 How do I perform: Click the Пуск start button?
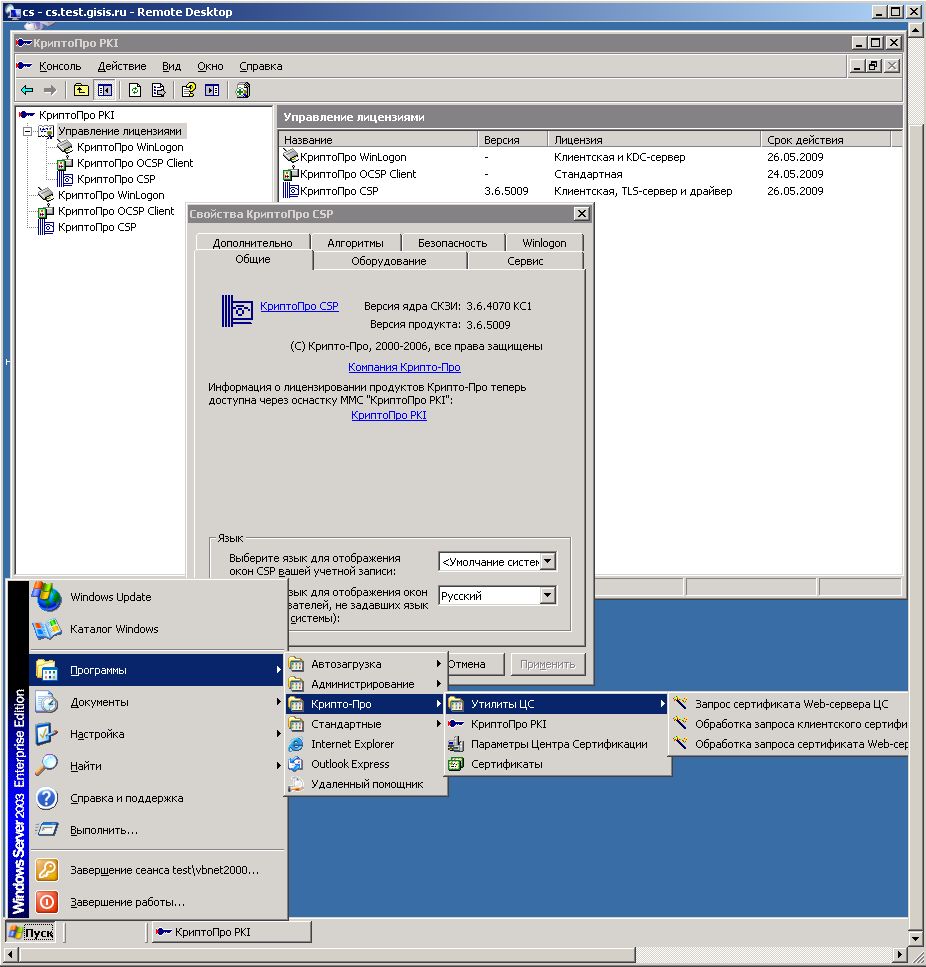point(31,932)
